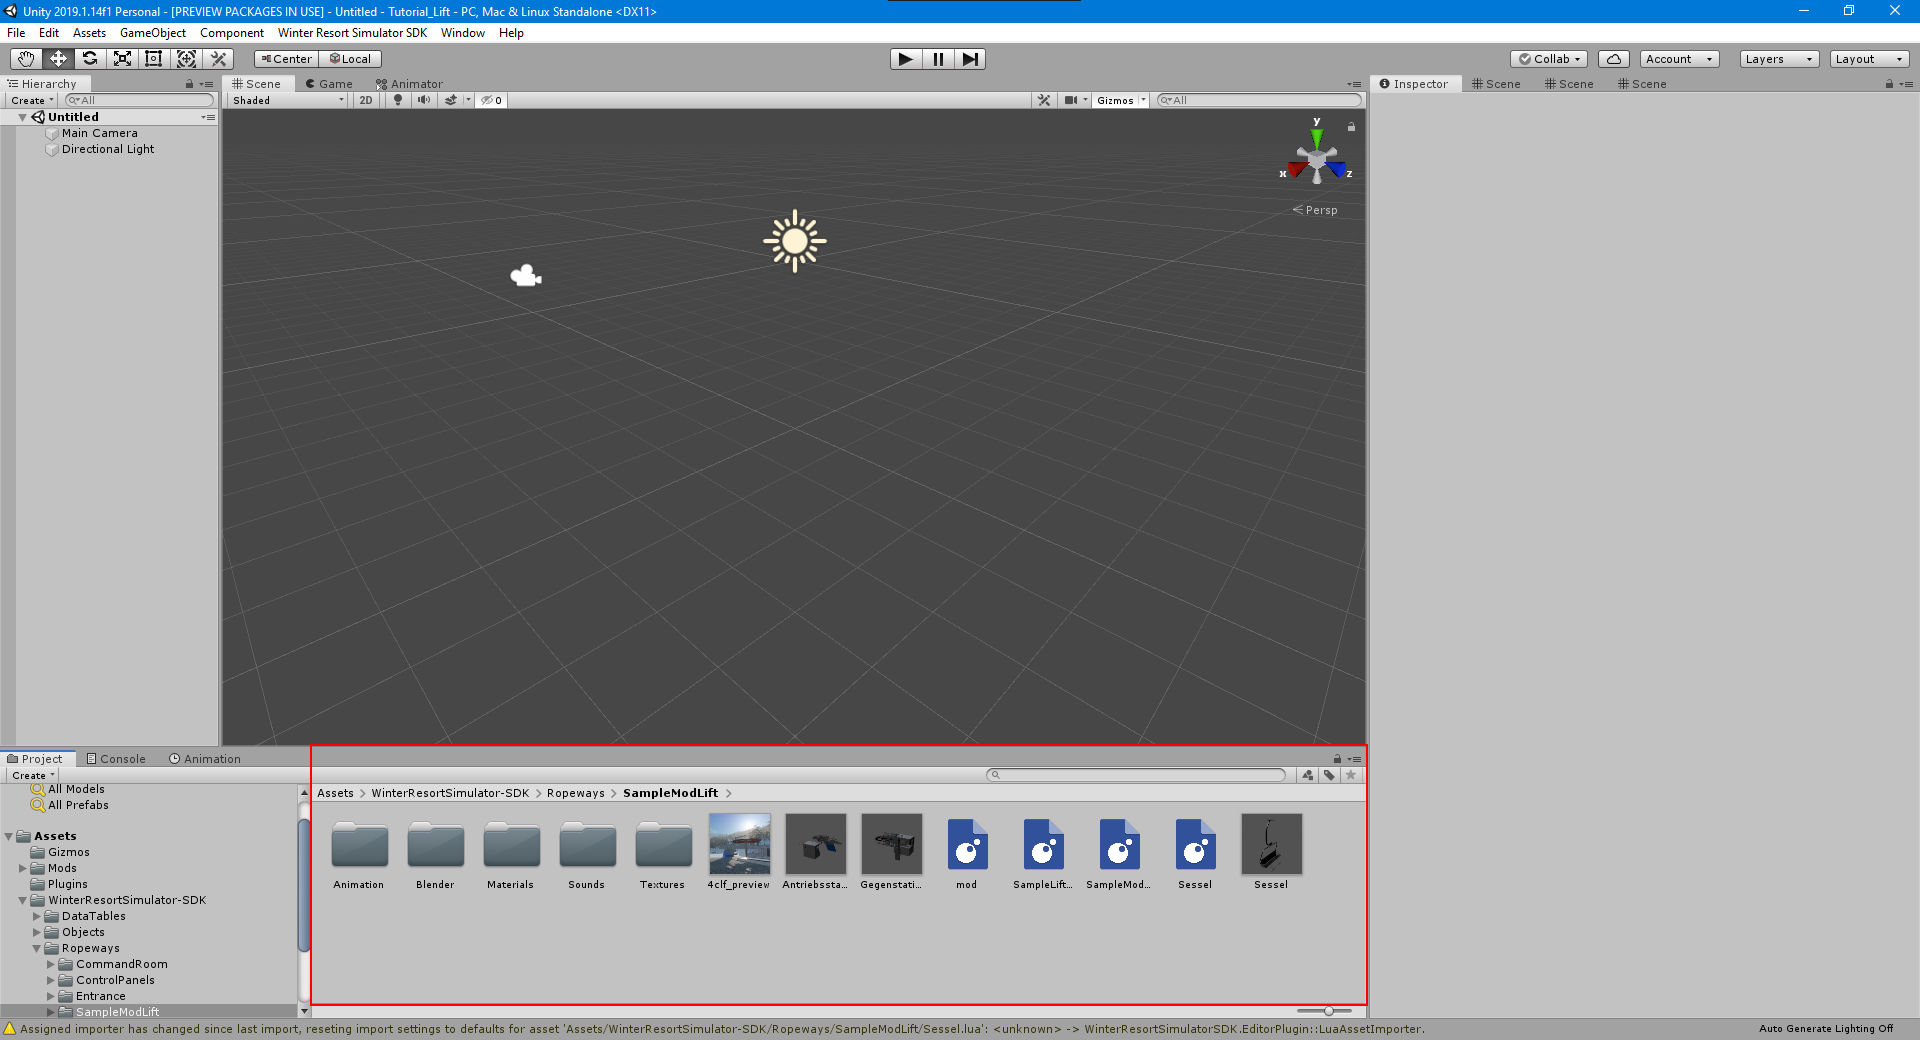Click the Project search field

1136,775
